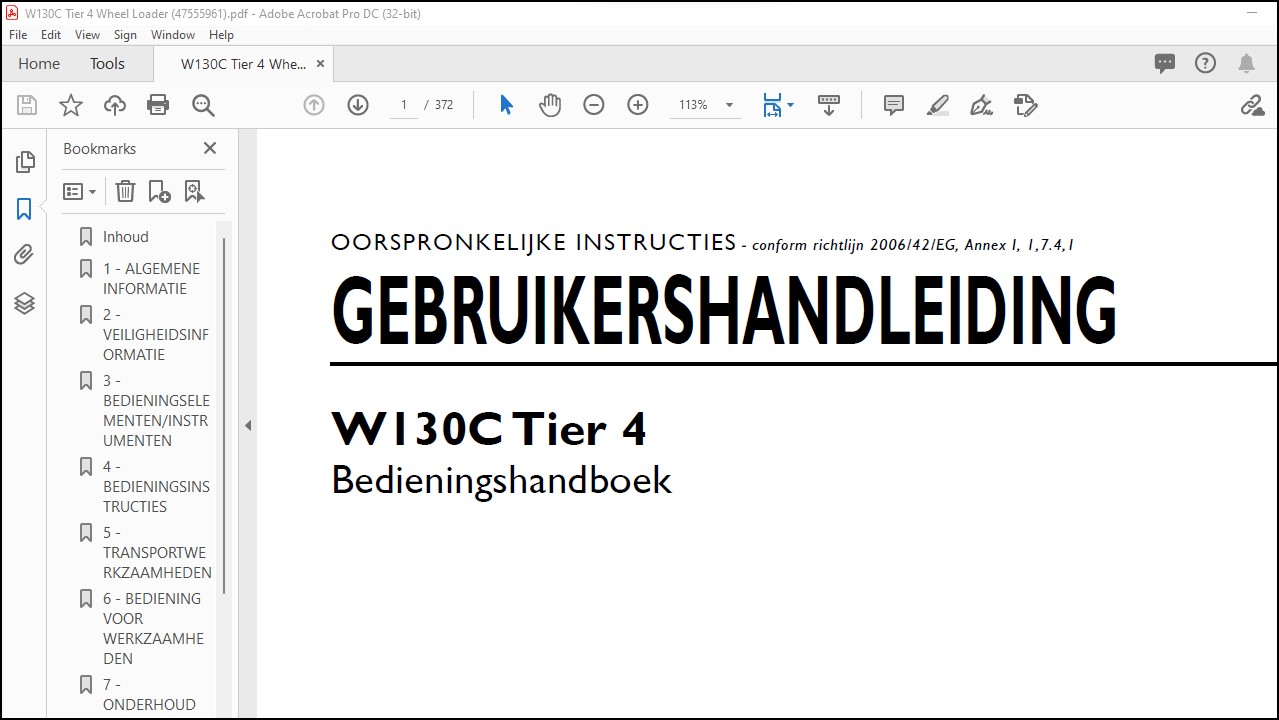The image size is (1279, 720).
Task: Select the highlight text tool
Action: click(x=938, y=105)
